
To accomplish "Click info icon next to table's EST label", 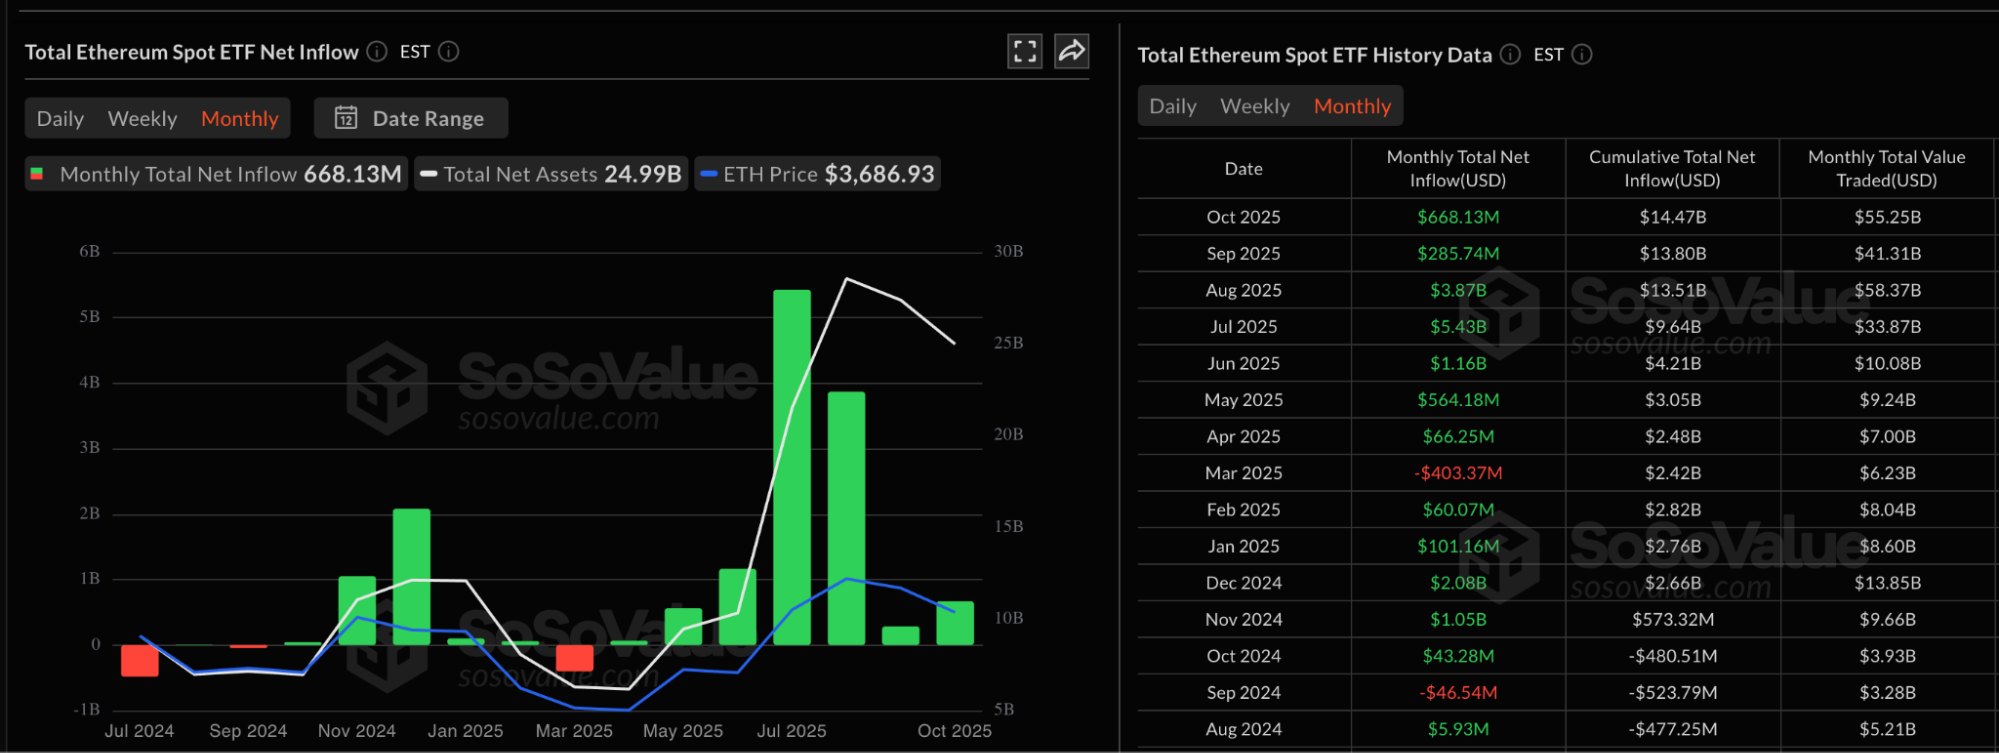I will 1582,54.
